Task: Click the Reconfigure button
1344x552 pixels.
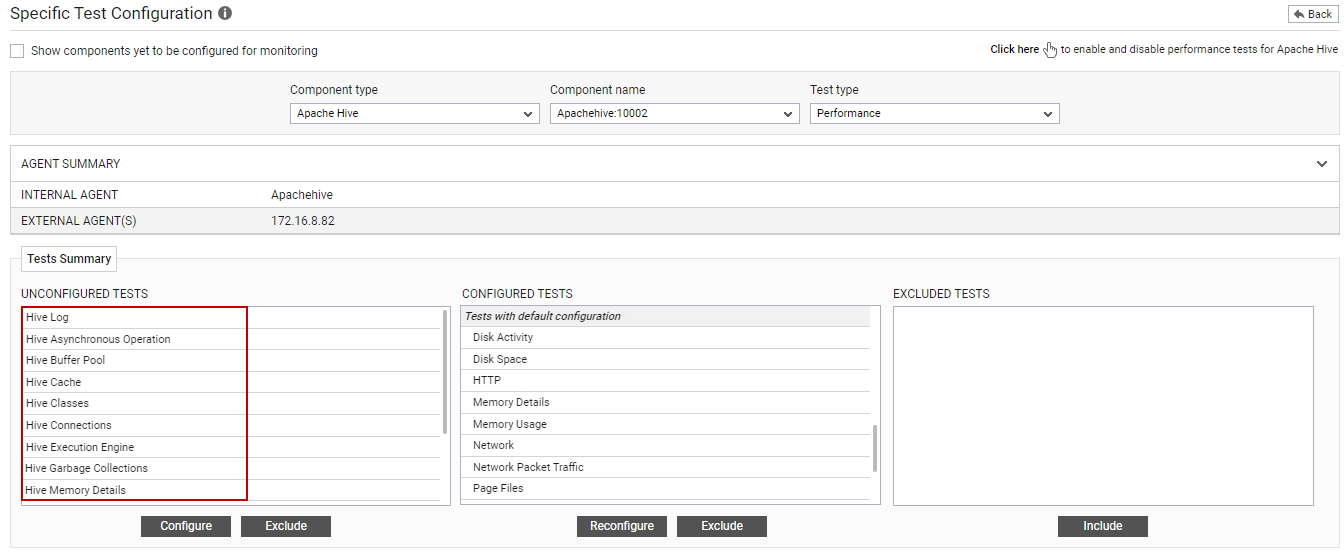Action: [x=622, y=526]
